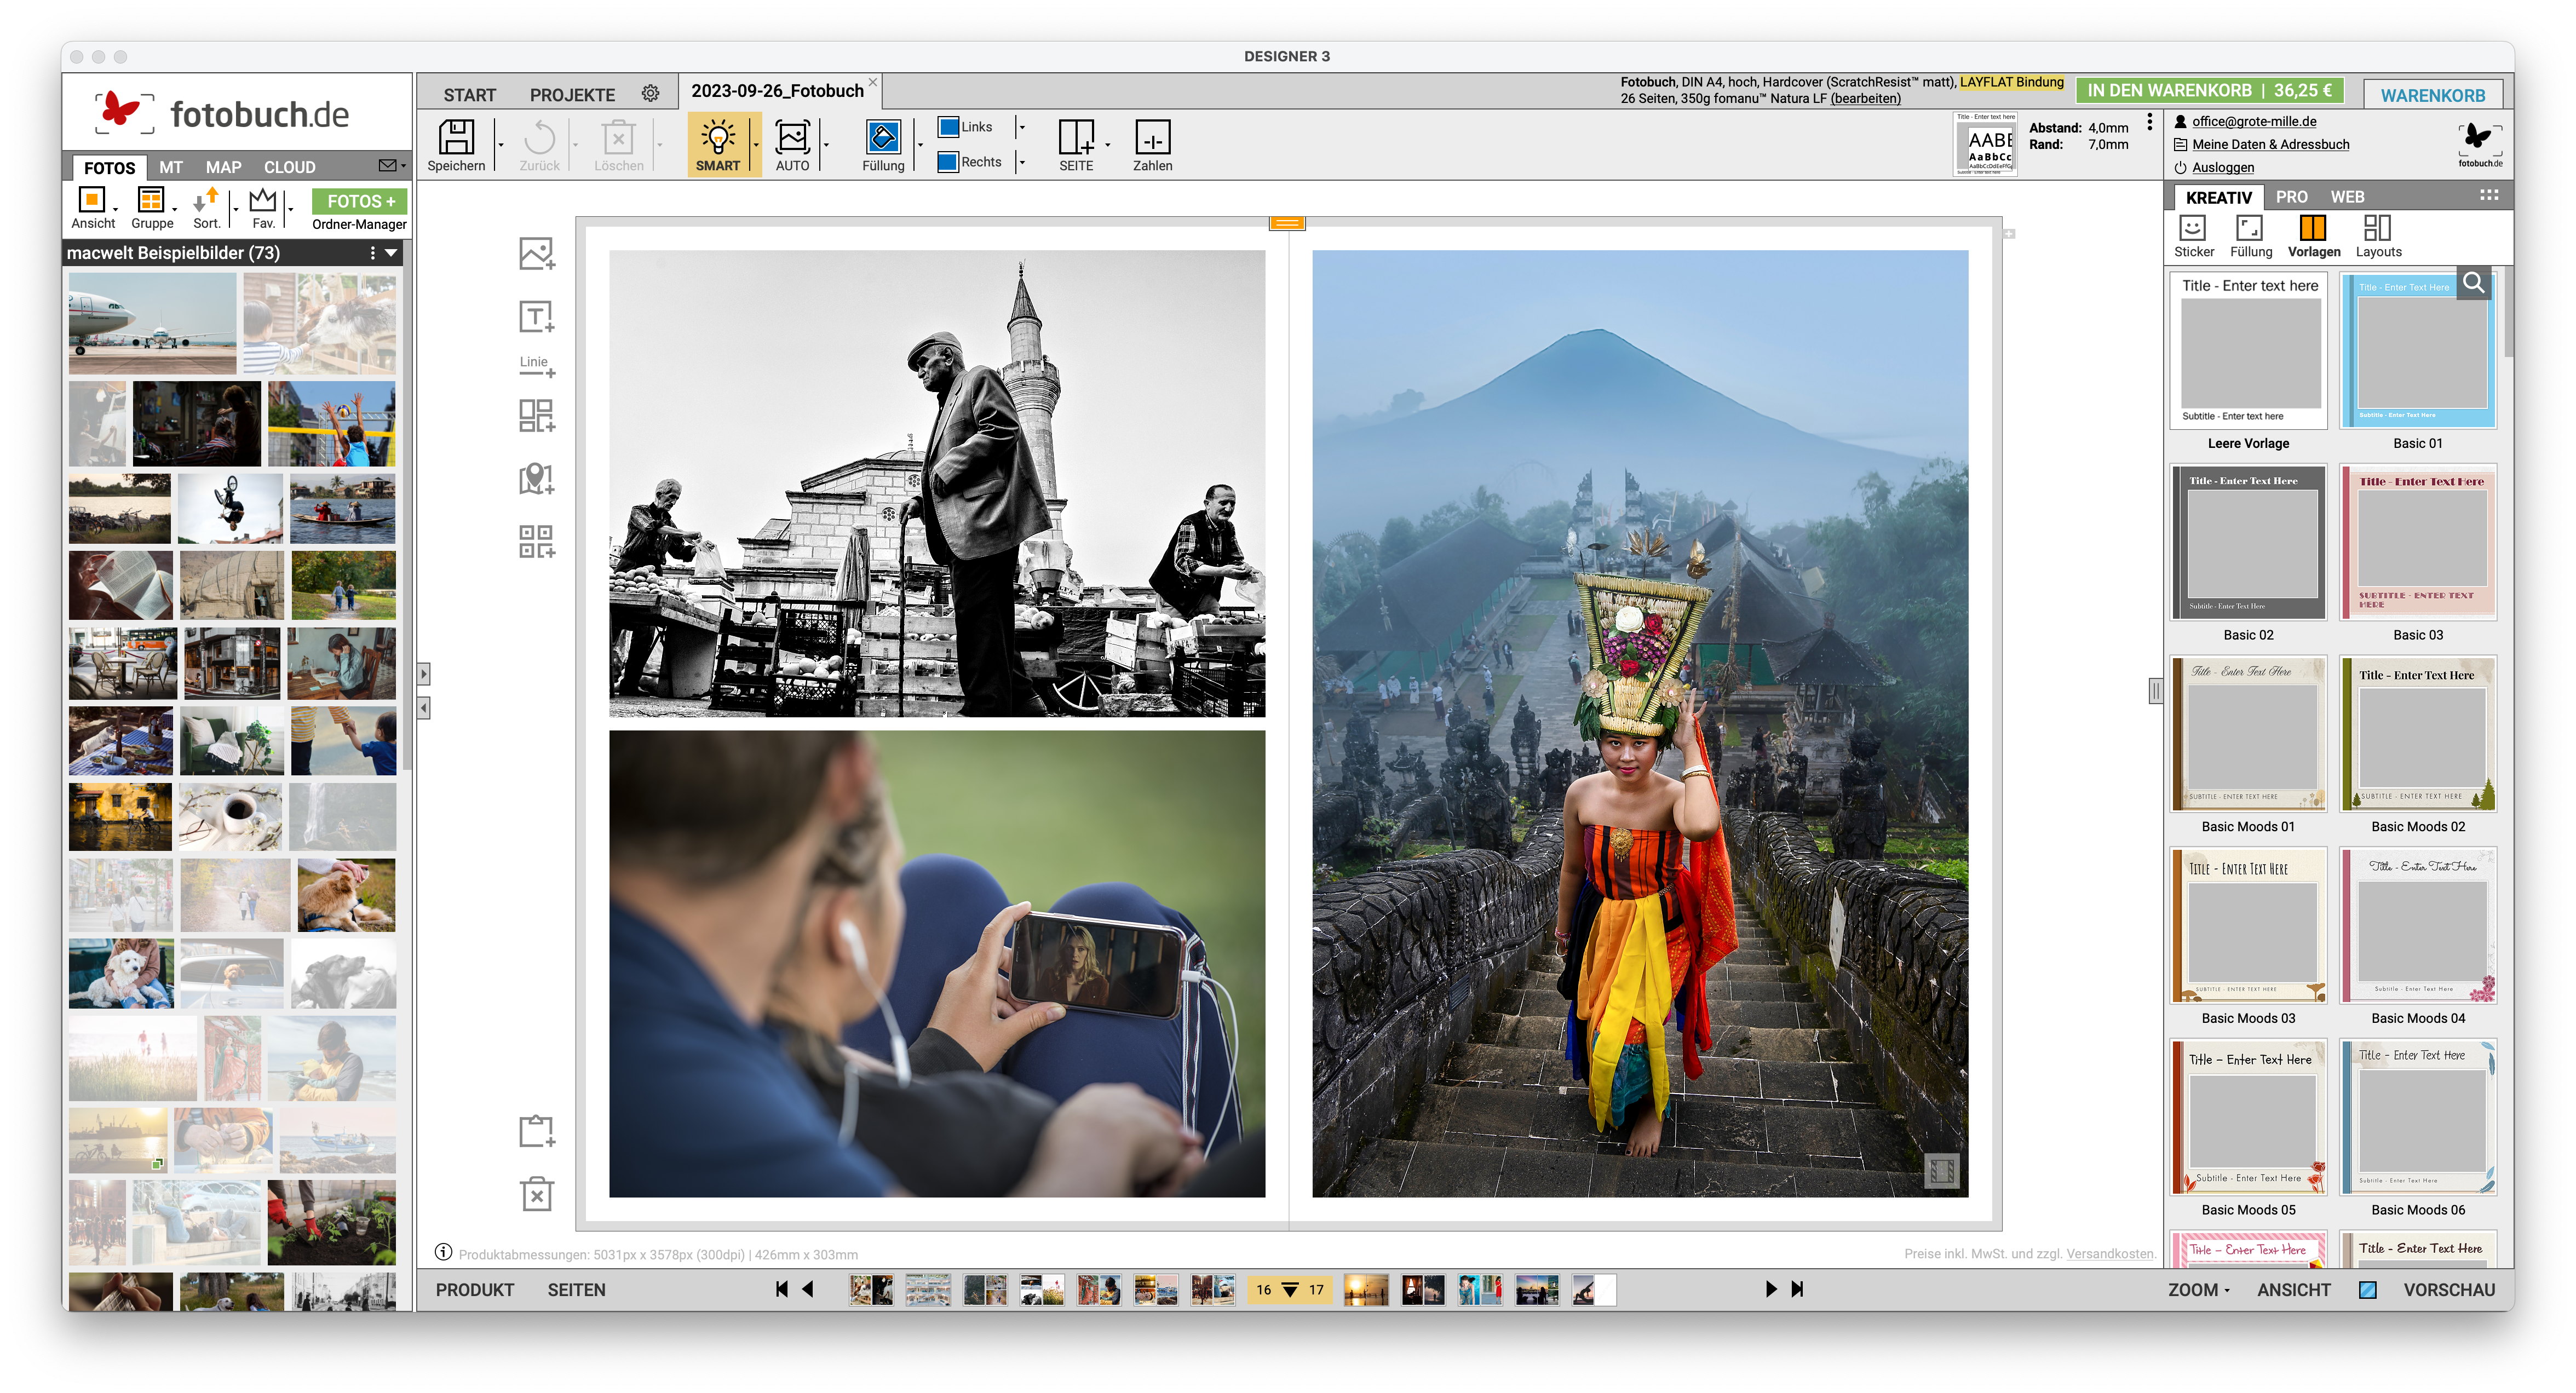Open the Füllung fill tool in toolbar
Viewport: 2576px width, 1393px height.
tap(883, 138)
